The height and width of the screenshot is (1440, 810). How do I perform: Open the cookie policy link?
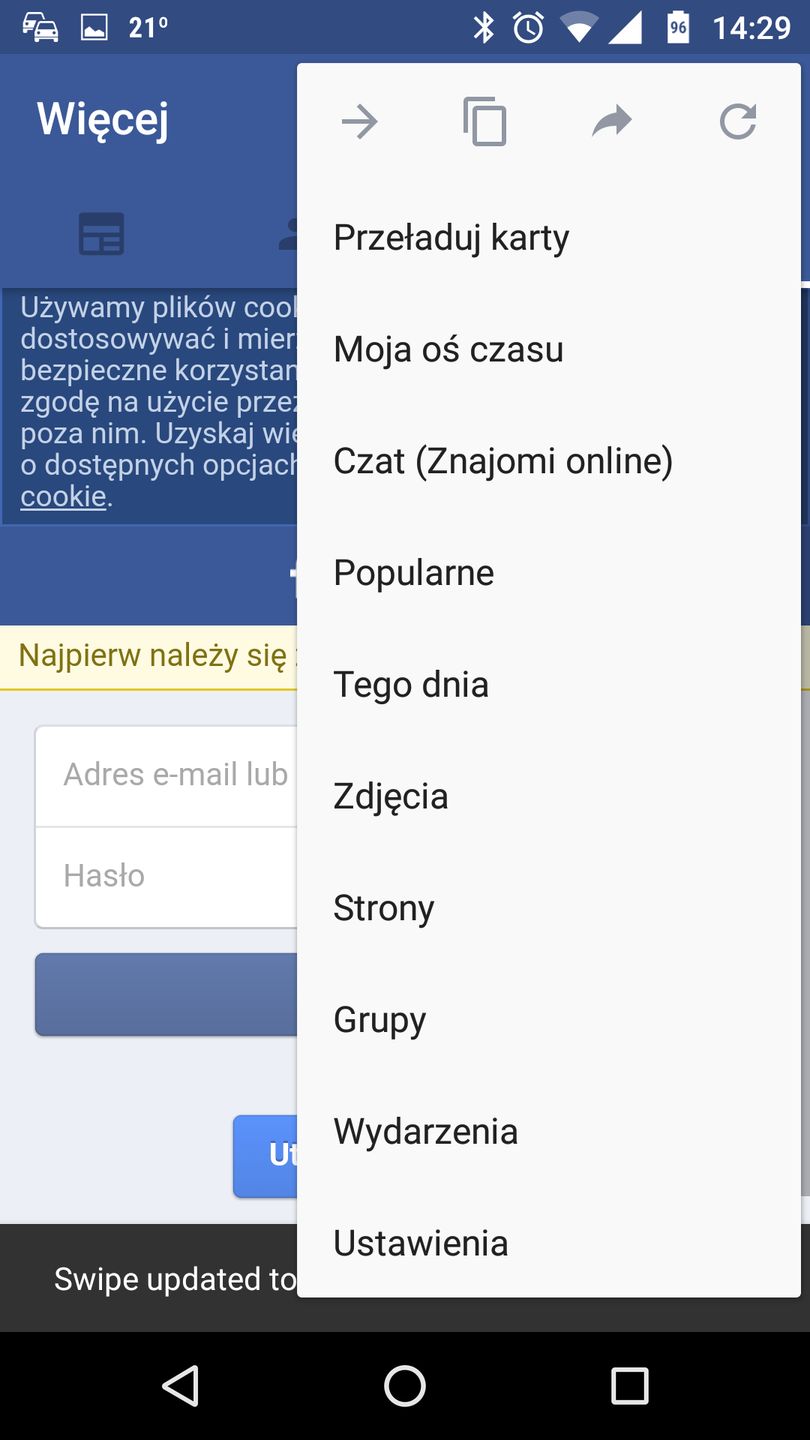[63, 495]
